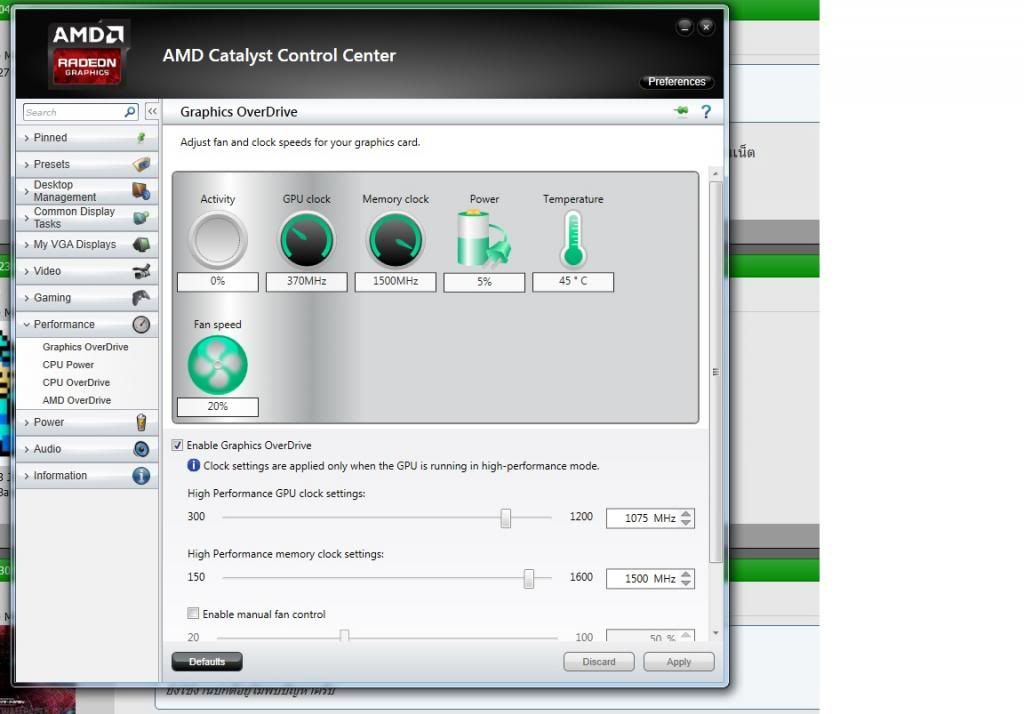The width and height of the screenshot is (1024, 714).
Task: Expand the Information section arrow
Action: [26, 476]
